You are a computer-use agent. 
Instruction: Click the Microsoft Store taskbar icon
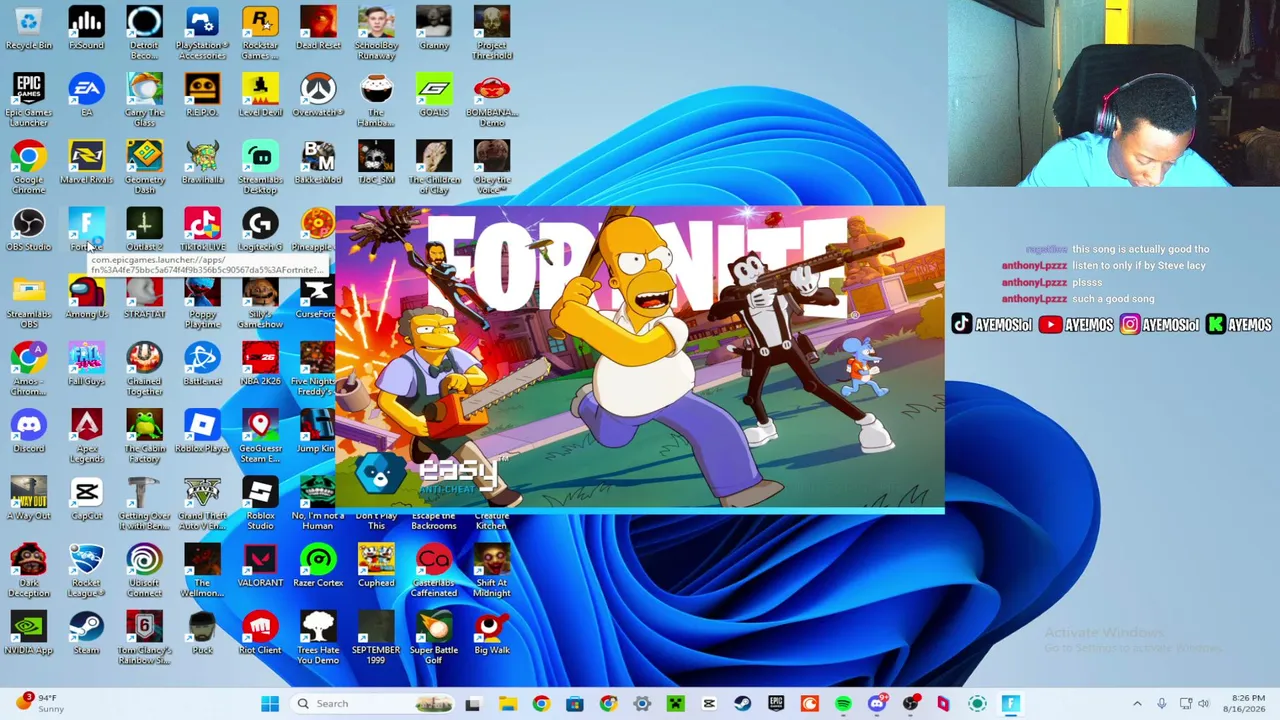pyautogui.click(x=574, y=703)
